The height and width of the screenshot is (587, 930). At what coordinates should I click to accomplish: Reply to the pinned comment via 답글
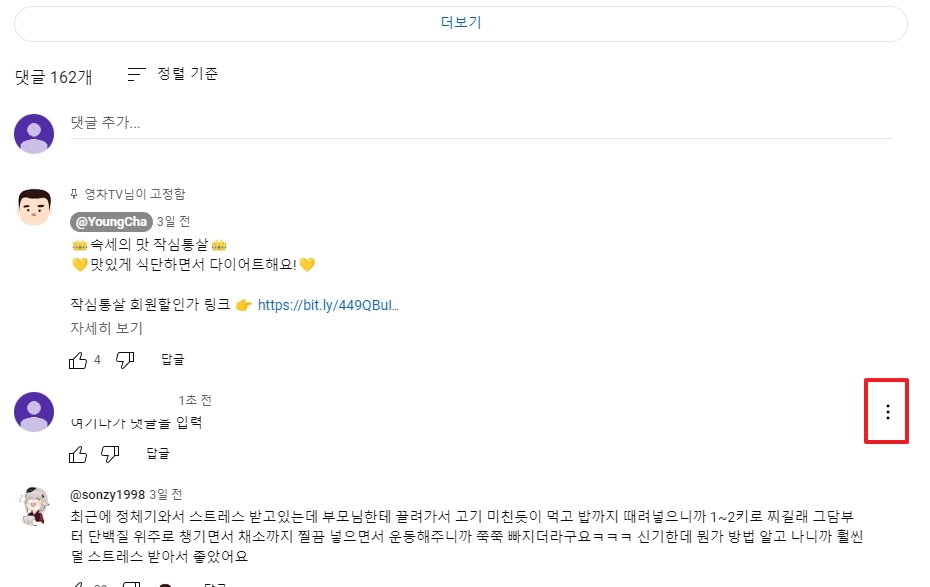tap(171, 358)
